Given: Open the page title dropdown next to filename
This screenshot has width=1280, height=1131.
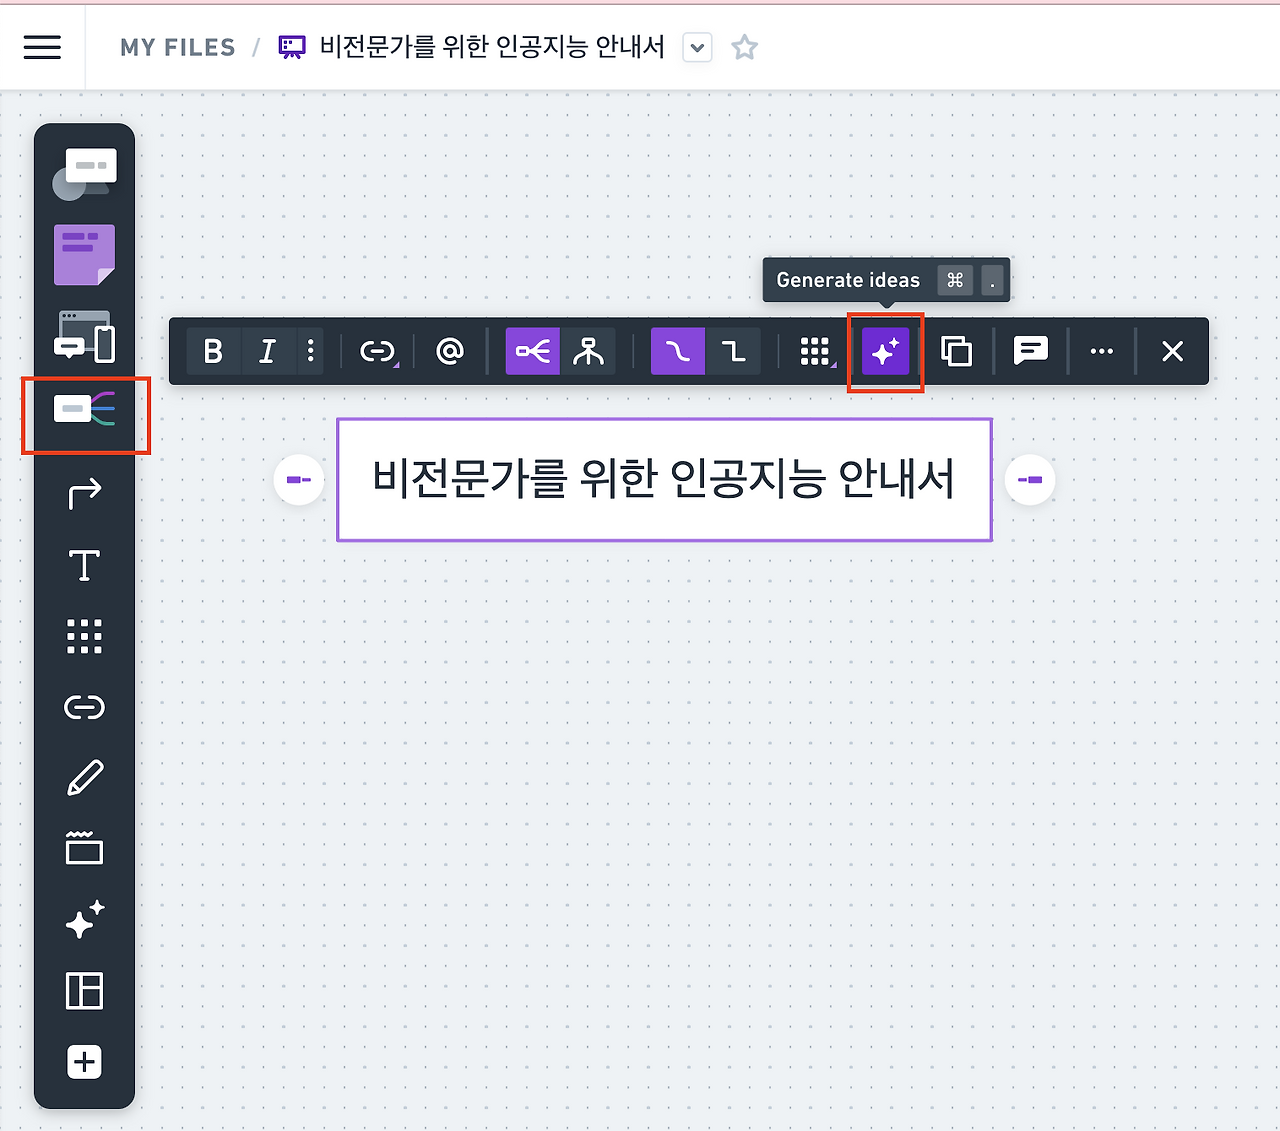Looking at the screenshot, I should click(697, 47).
